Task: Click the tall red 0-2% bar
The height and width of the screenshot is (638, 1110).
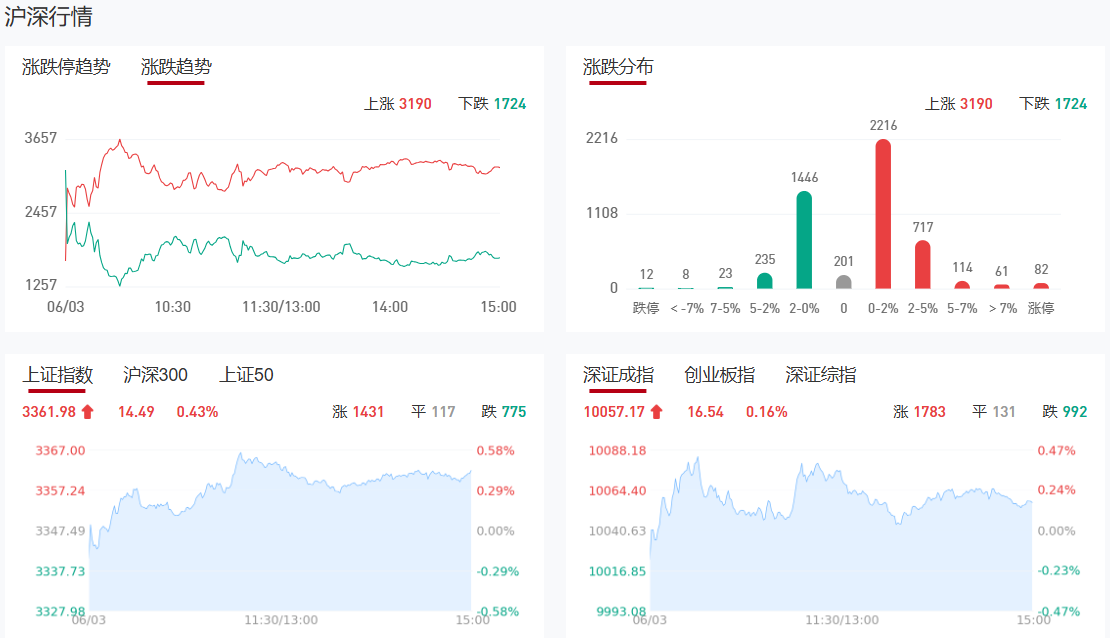Action: tap(883, 214)
